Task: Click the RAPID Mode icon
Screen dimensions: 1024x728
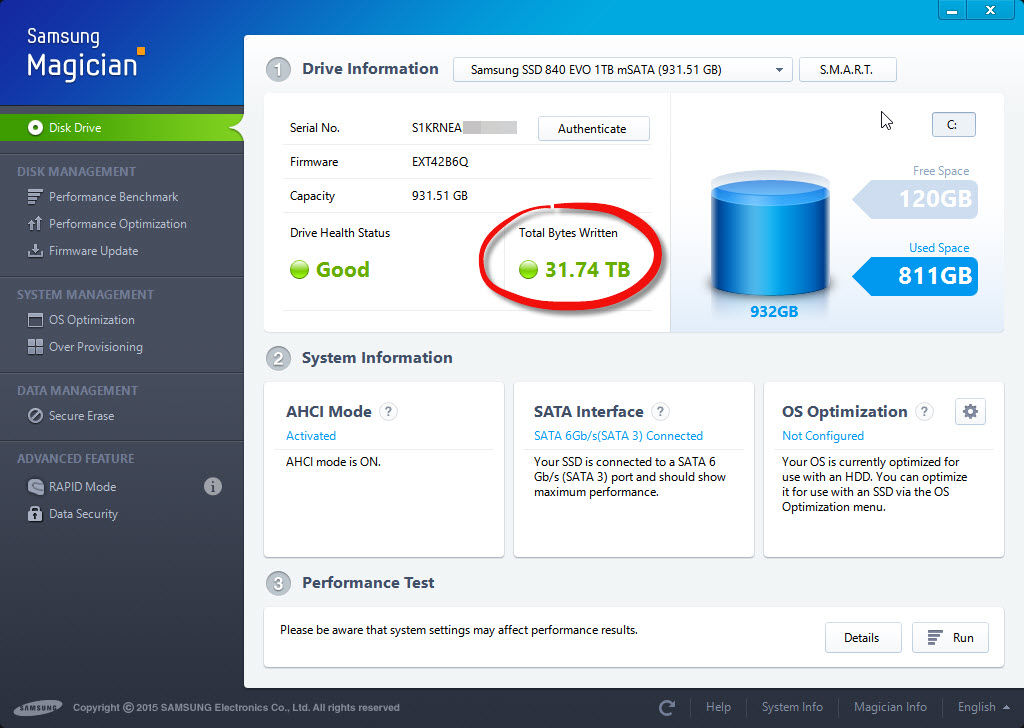Action: (x=35, y=486)
